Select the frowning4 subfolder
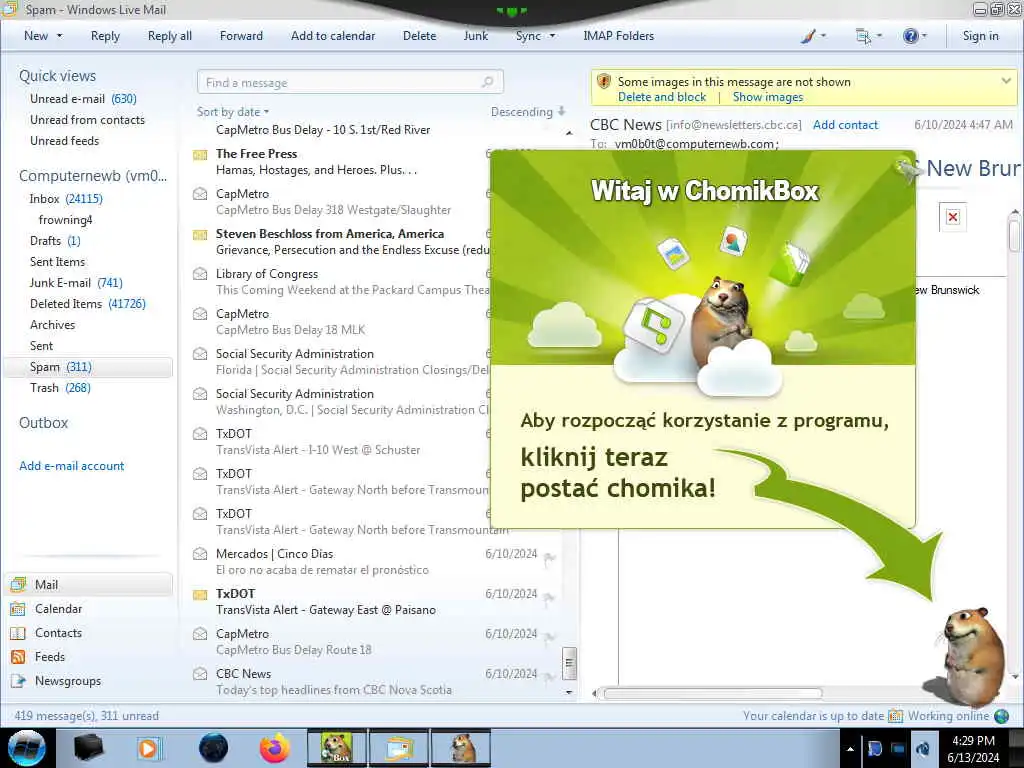 tap(65, 220)
